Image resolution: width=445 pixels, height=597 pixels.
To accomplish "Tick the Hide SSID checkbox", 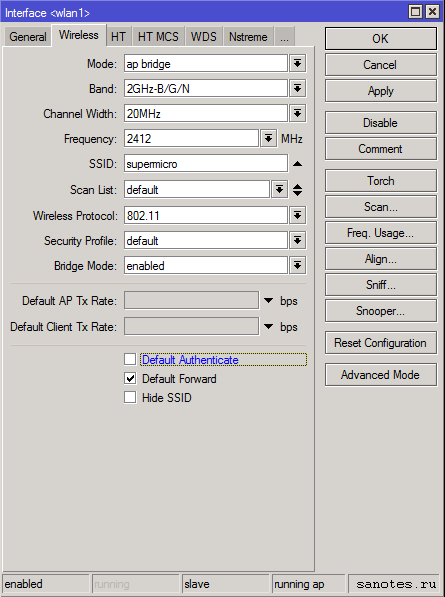I will [130, 397].
